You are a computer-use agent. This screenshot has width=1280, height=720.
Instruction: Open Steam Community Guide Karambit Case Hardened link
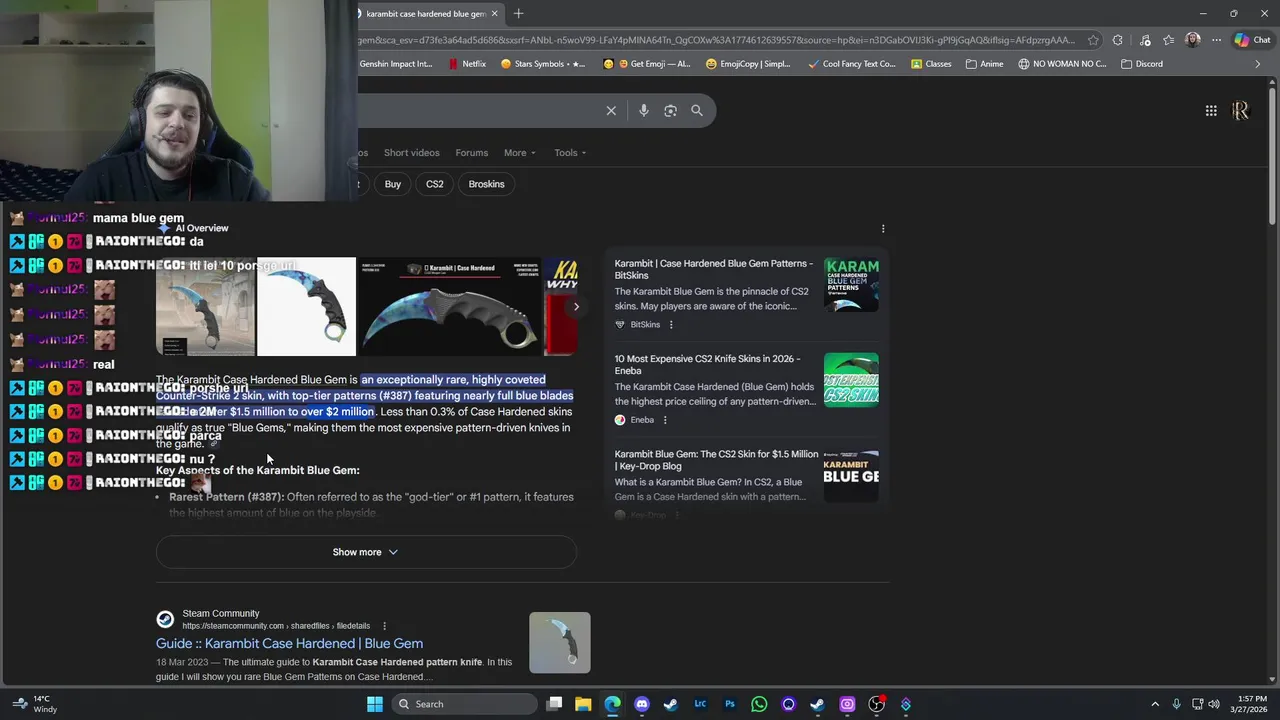[x=289, y=644]
